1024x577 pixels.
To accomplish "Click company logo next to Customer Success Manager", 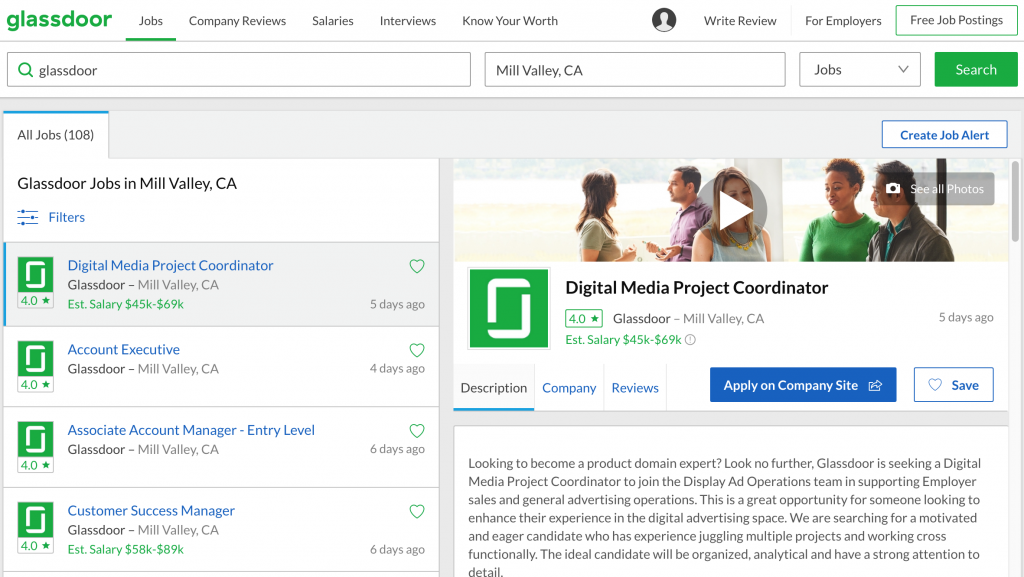I will pyautogui.click(x=36, y=520).
